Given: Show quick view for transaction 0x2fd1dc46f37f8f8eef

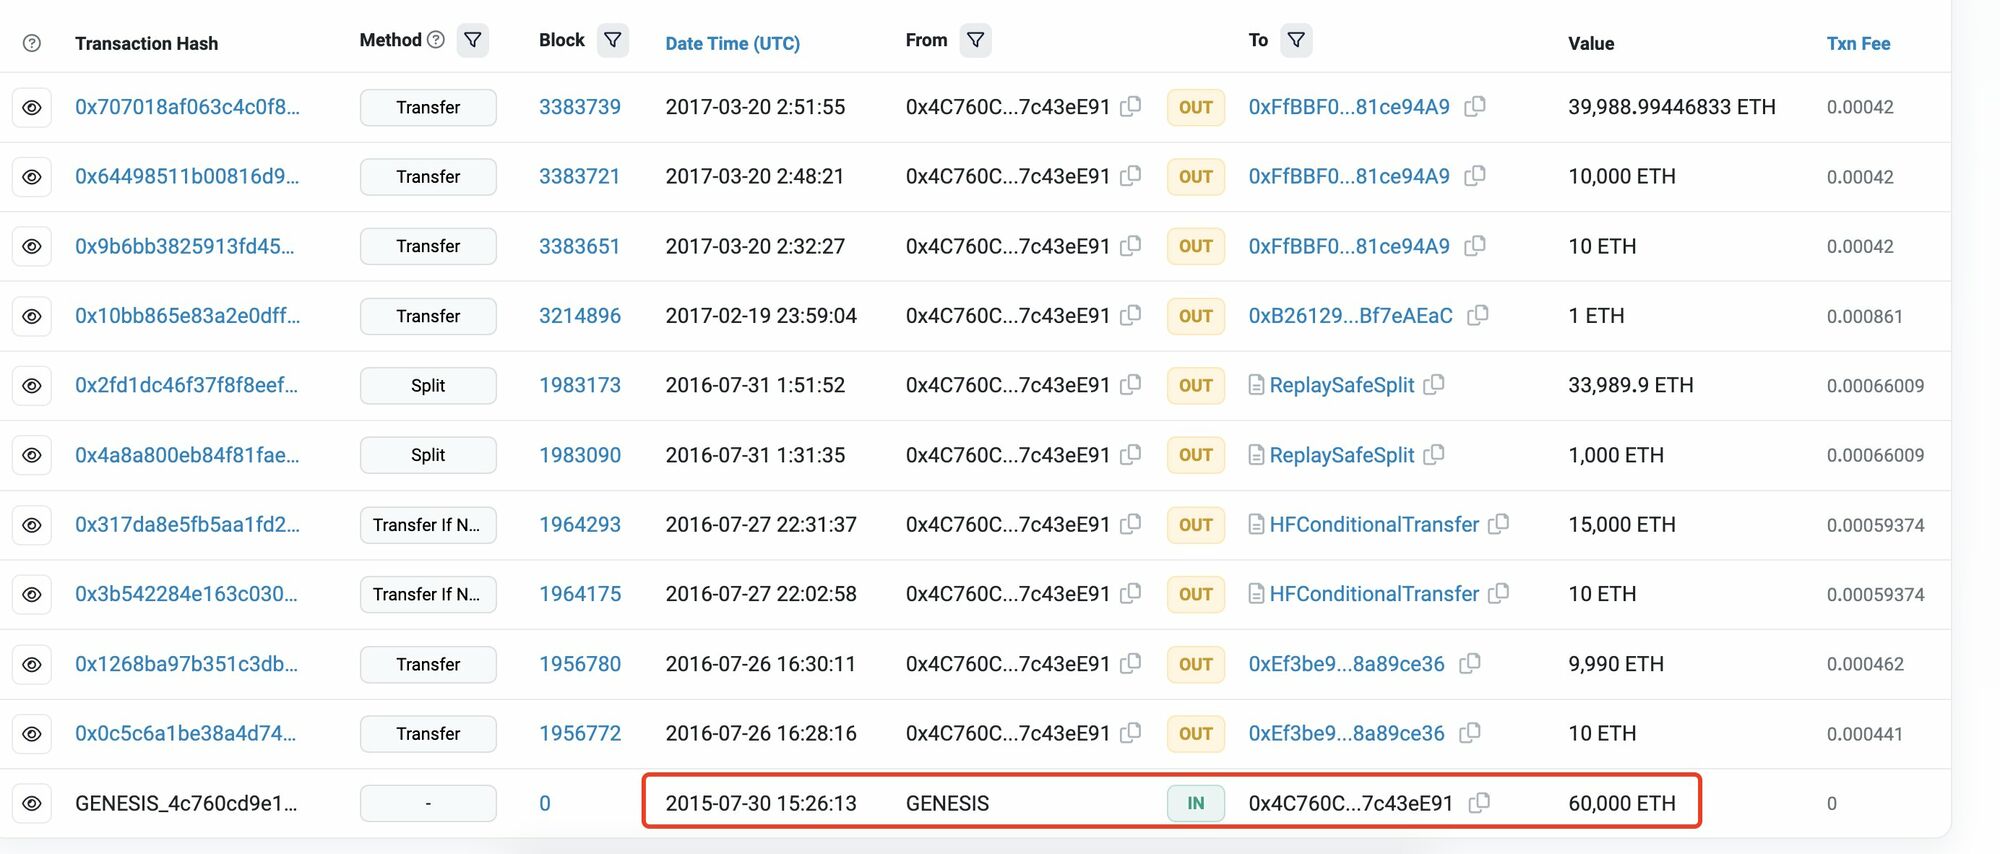Looking at the screenshot, I should (x=32, y=385).
